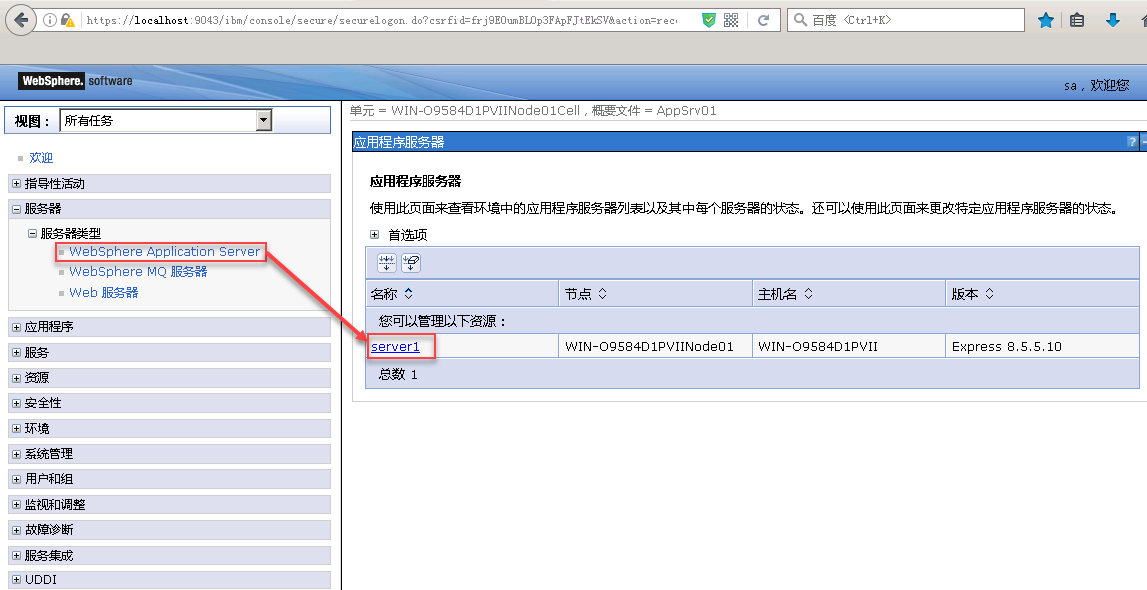1147x590 pixels.
Task: Select the WIN-O9584D1PVII host name cell
Action: point(849,347)
